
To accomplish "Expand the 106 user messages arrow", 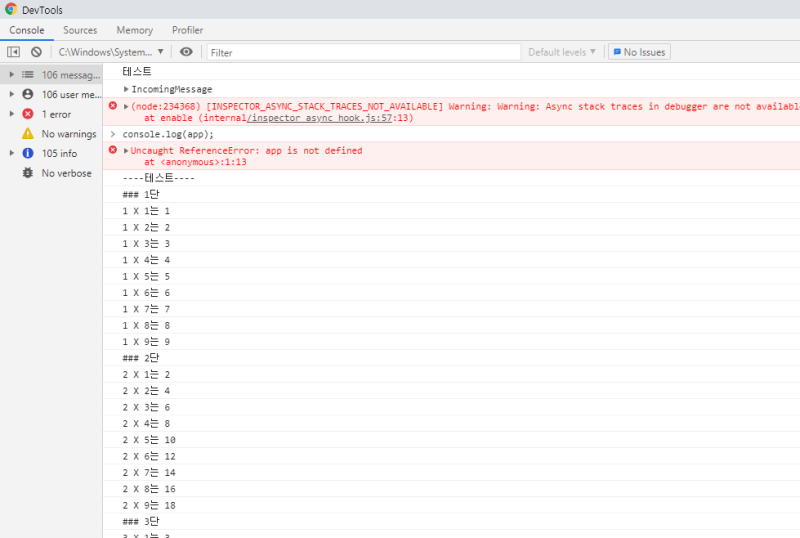I will coord(11,94).
